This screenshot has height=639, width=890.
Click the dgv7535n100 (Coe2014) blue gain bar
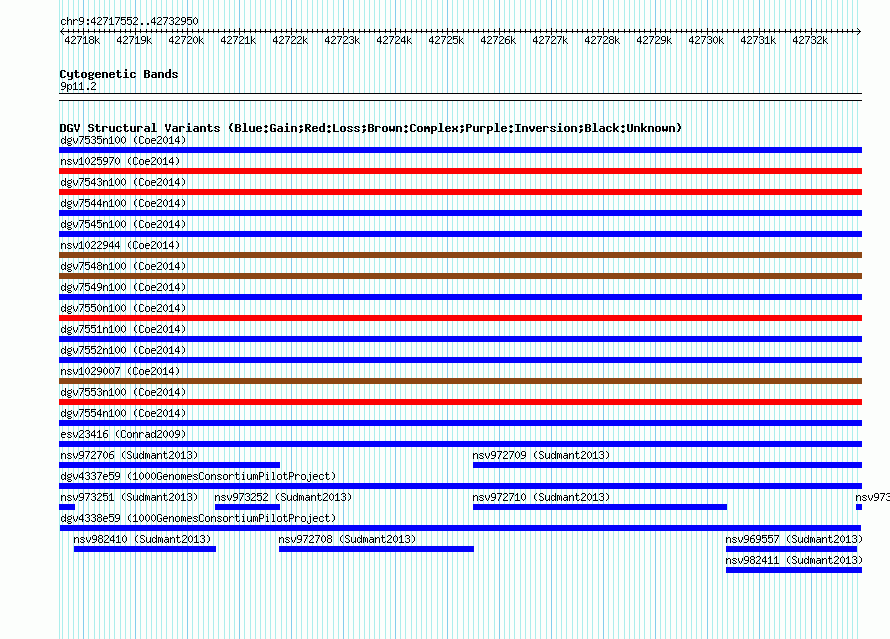coord(460,150)
